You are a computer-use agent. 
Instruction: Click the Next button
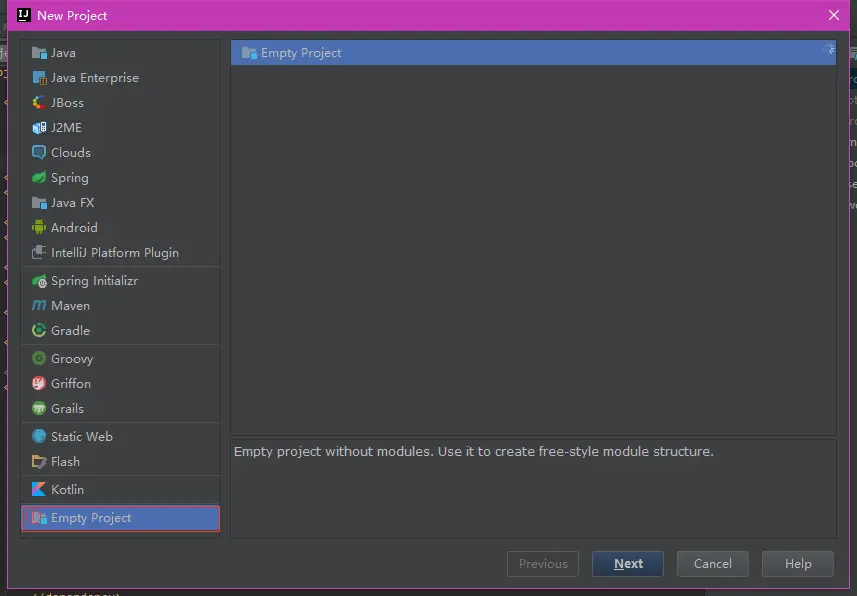[627, 563]
